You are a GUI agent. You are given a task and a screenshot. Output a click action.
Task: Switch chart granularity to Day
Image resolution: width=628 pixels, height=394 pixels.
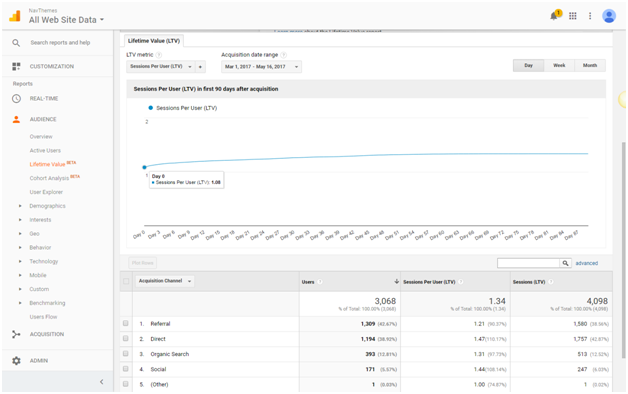click(528, 66)
